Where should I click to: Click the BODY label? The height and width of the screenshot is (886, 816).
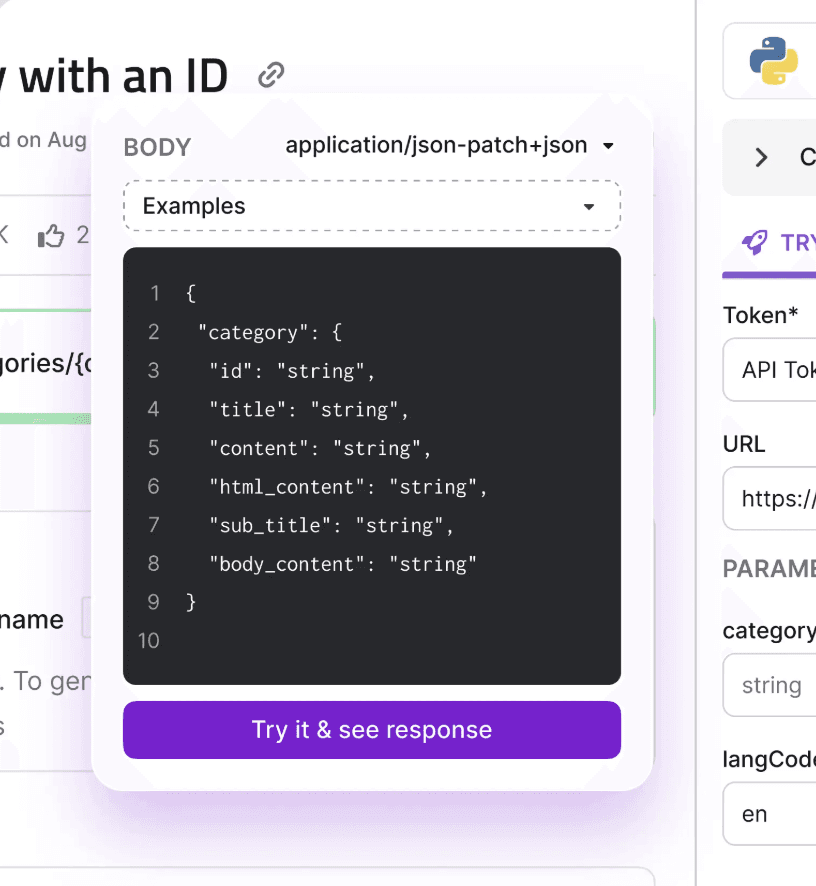coord(157,147)
